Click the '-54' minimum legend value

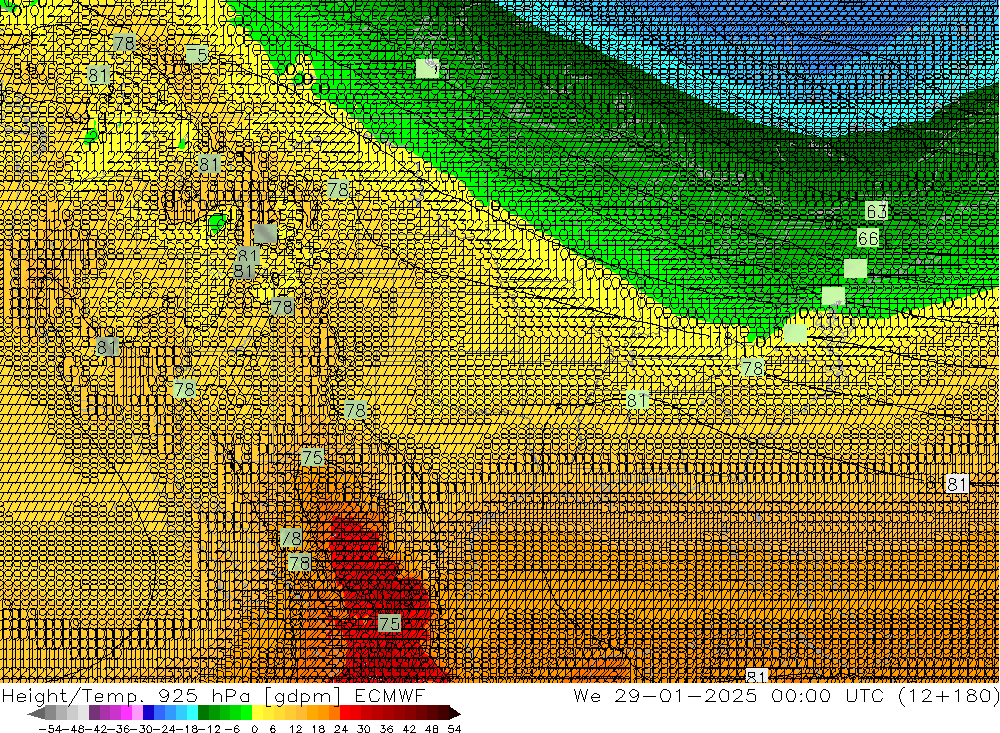click(x=50, y=729)
